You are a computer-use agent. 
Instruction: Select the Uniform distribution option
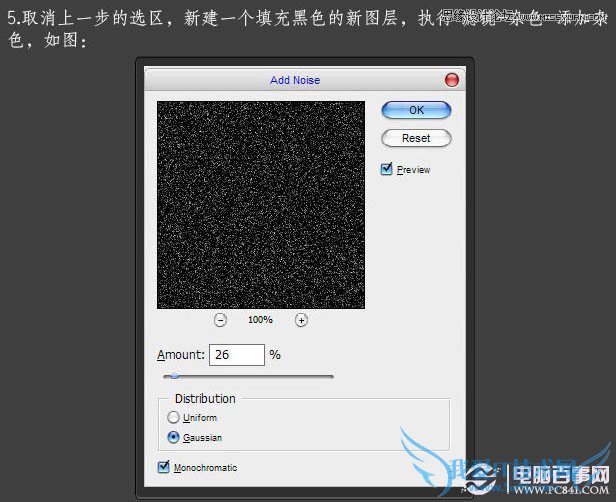pos(173,417)
